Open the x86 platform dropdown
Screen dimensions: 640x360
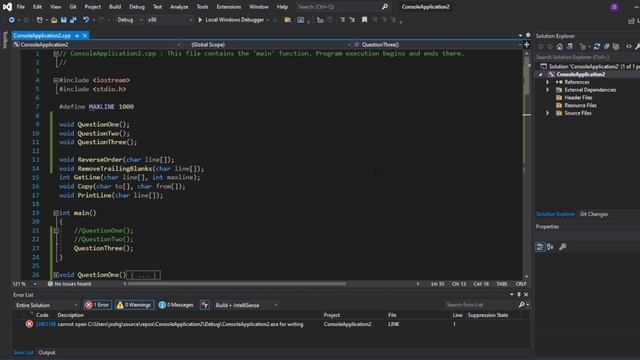pos(169,20)
